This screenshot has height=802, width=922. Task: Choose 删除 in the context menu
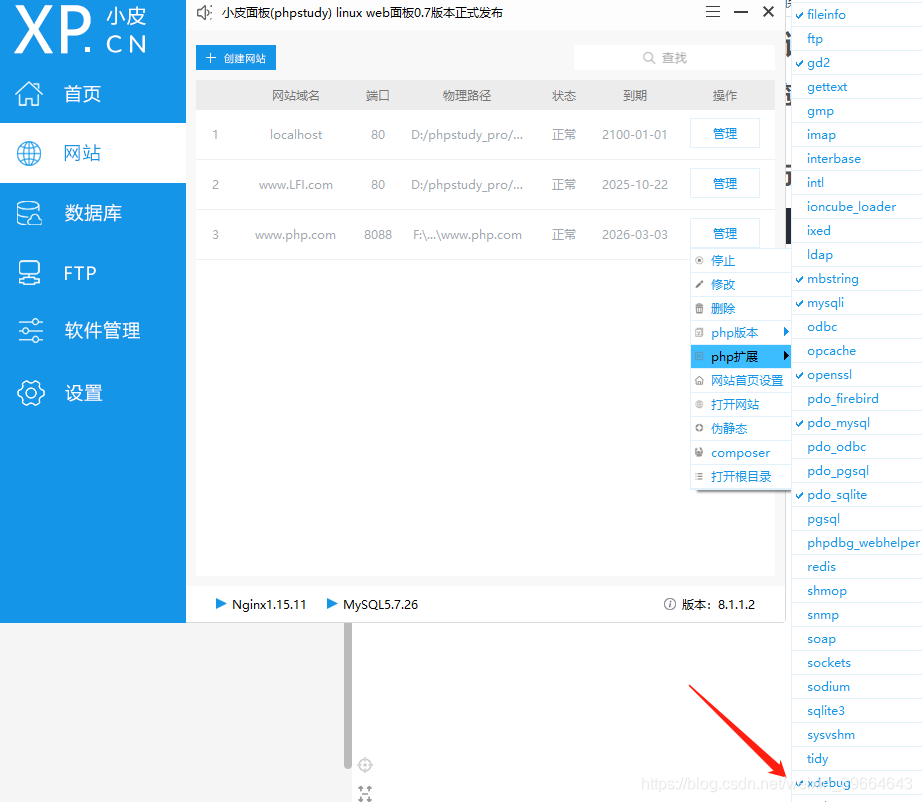point(740,308)
